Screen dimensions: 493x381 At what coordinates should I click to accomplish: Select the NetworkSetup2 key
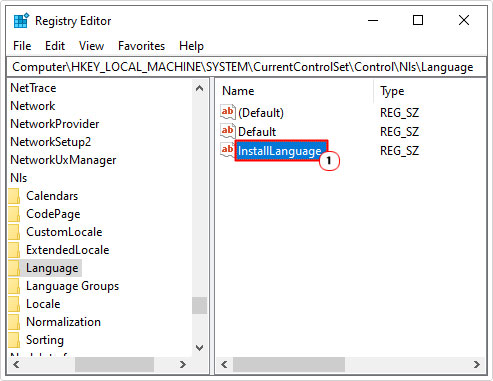(50, 142)
